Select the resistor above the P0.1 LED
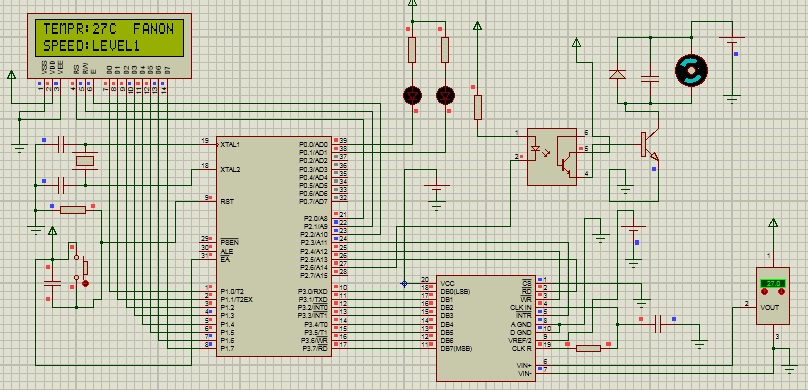The width and height of the screenshot is (808, 390). tap(445, 50)
